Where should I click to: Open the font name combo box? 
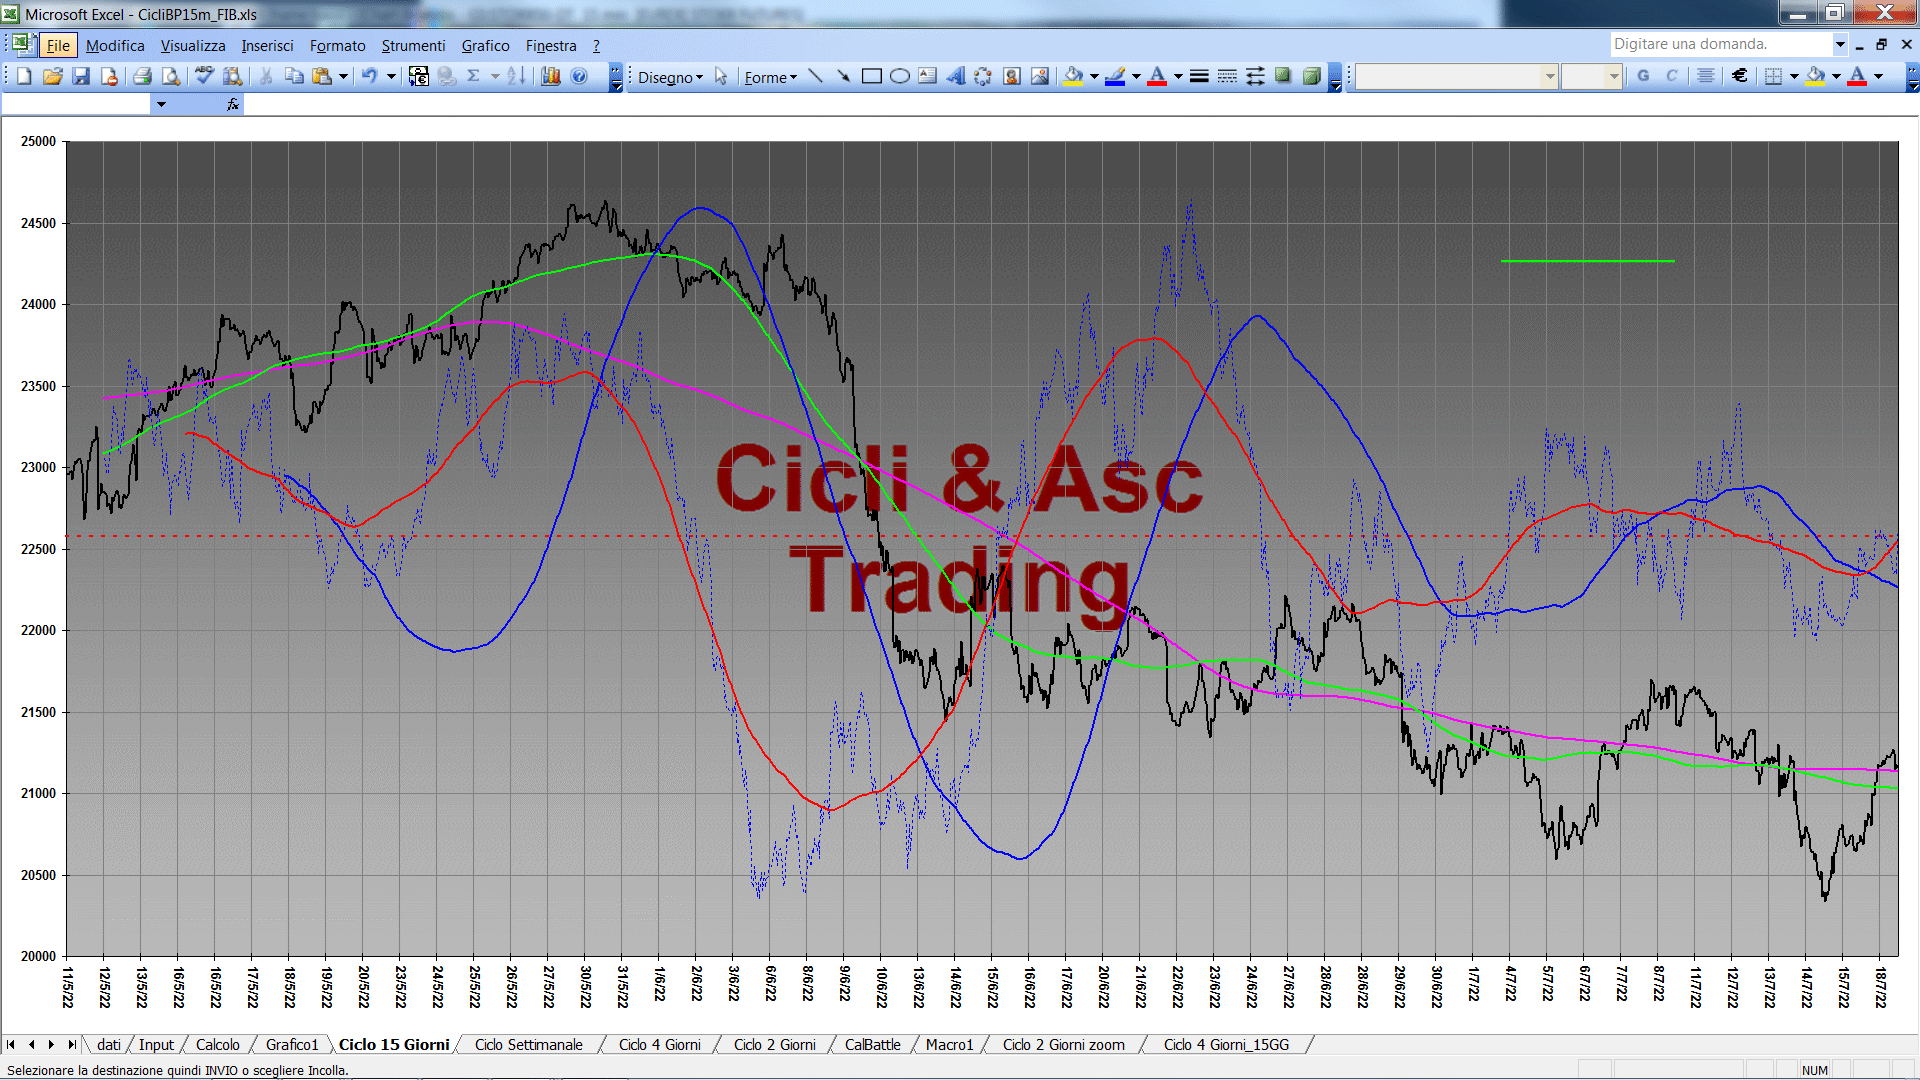[x=1457, y=77]
